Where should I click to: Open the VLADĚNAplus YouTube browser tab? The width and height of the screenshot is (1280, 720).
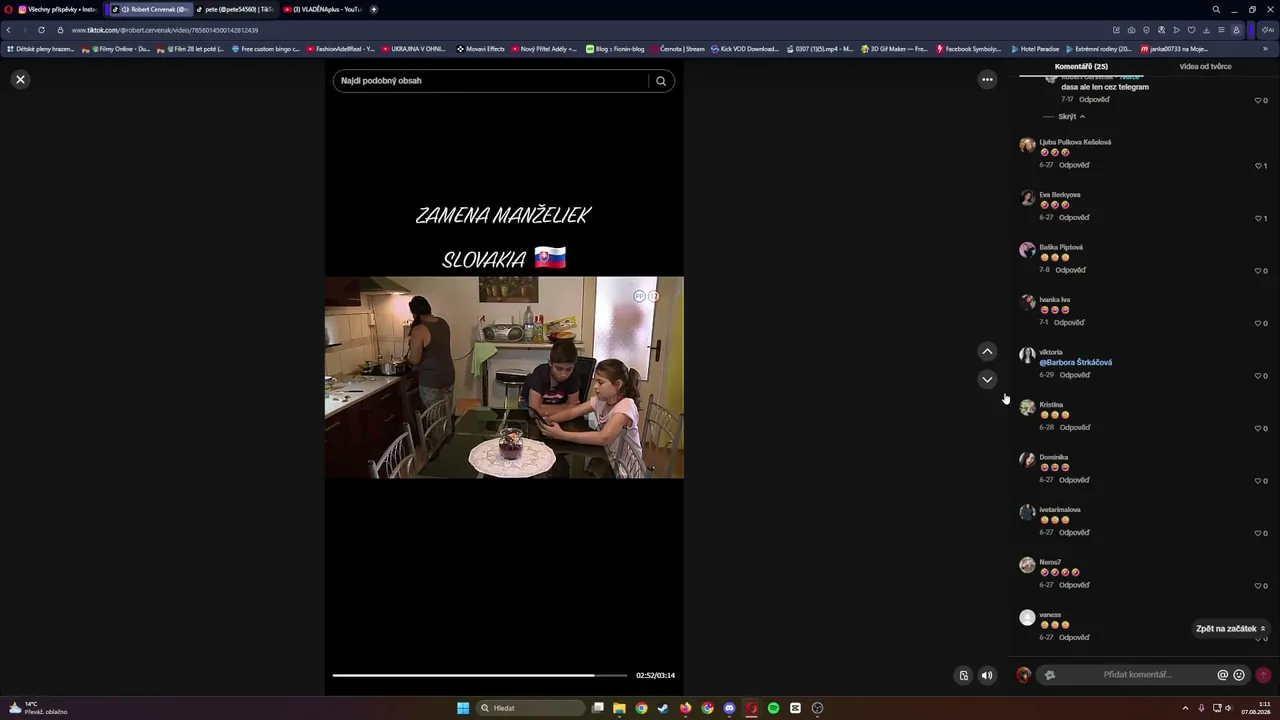[321, 9]
